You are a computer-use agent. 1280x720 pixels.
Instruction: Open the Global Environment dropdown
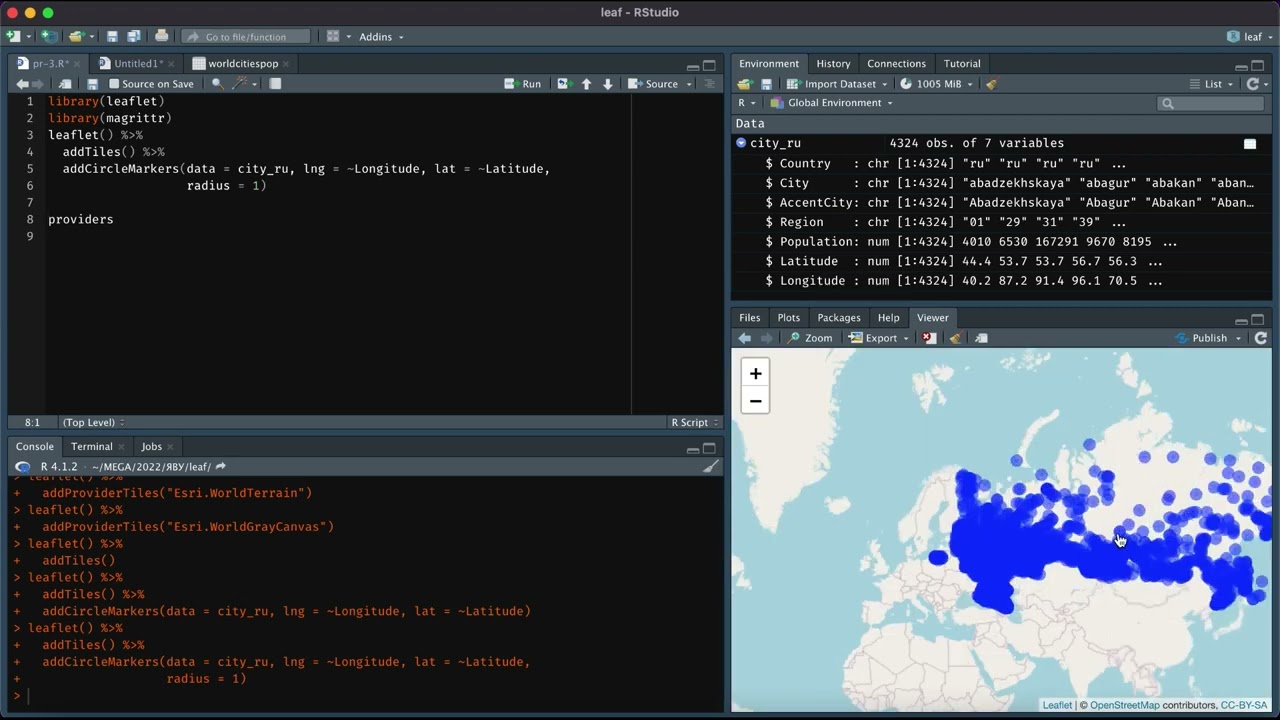pyautogui.click(x=830, y=103)
